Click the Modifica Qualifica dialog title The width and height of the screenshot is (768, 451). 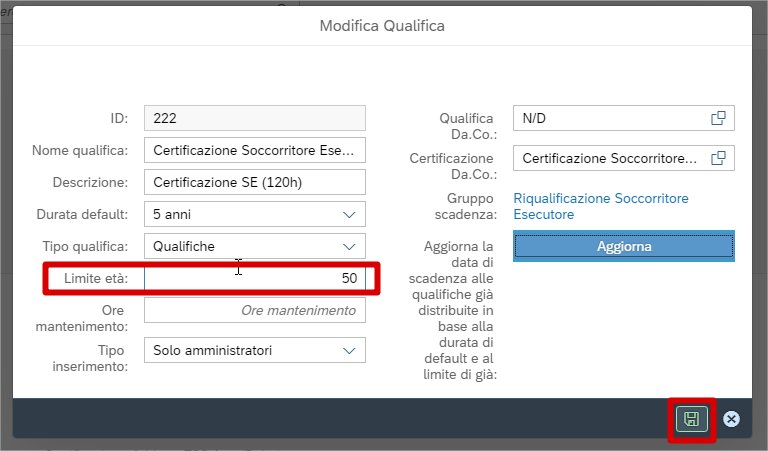tap(382, 25)
